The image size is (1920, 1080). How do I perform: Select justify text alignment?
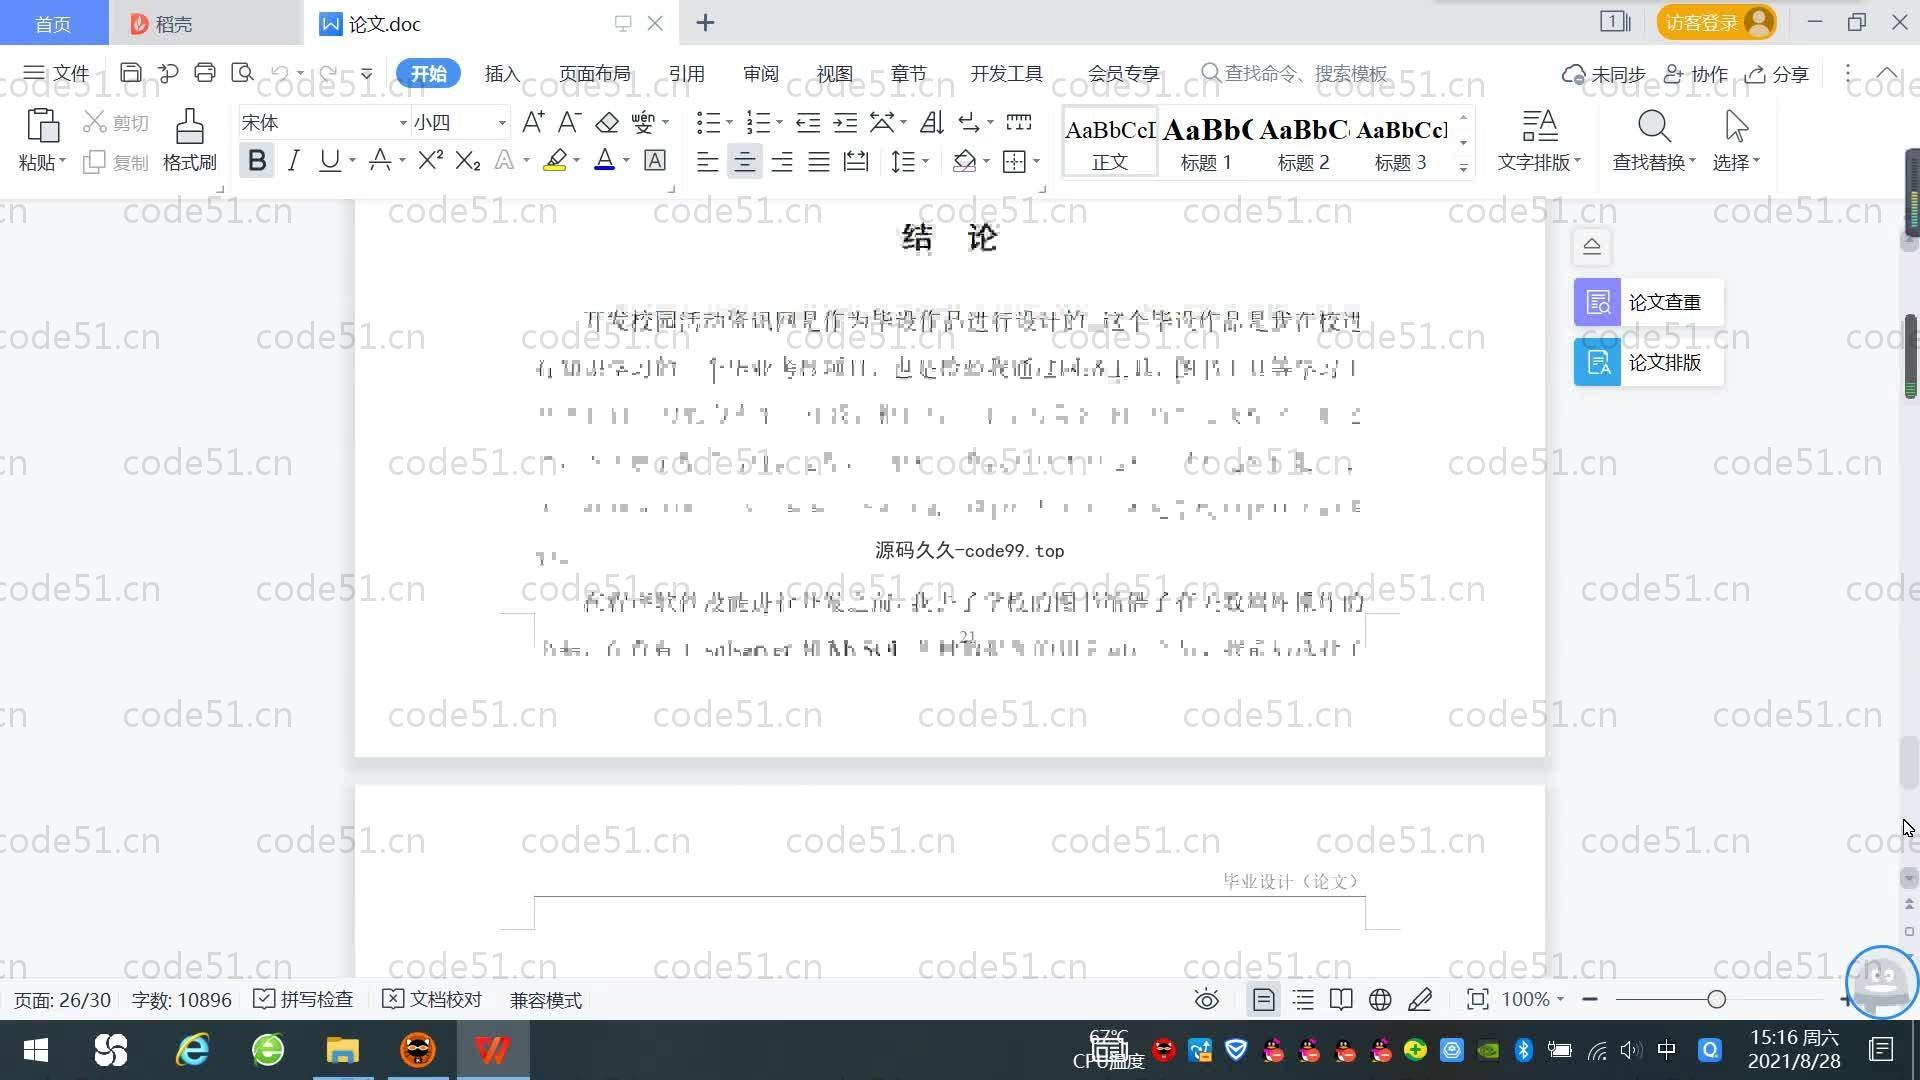819,161
